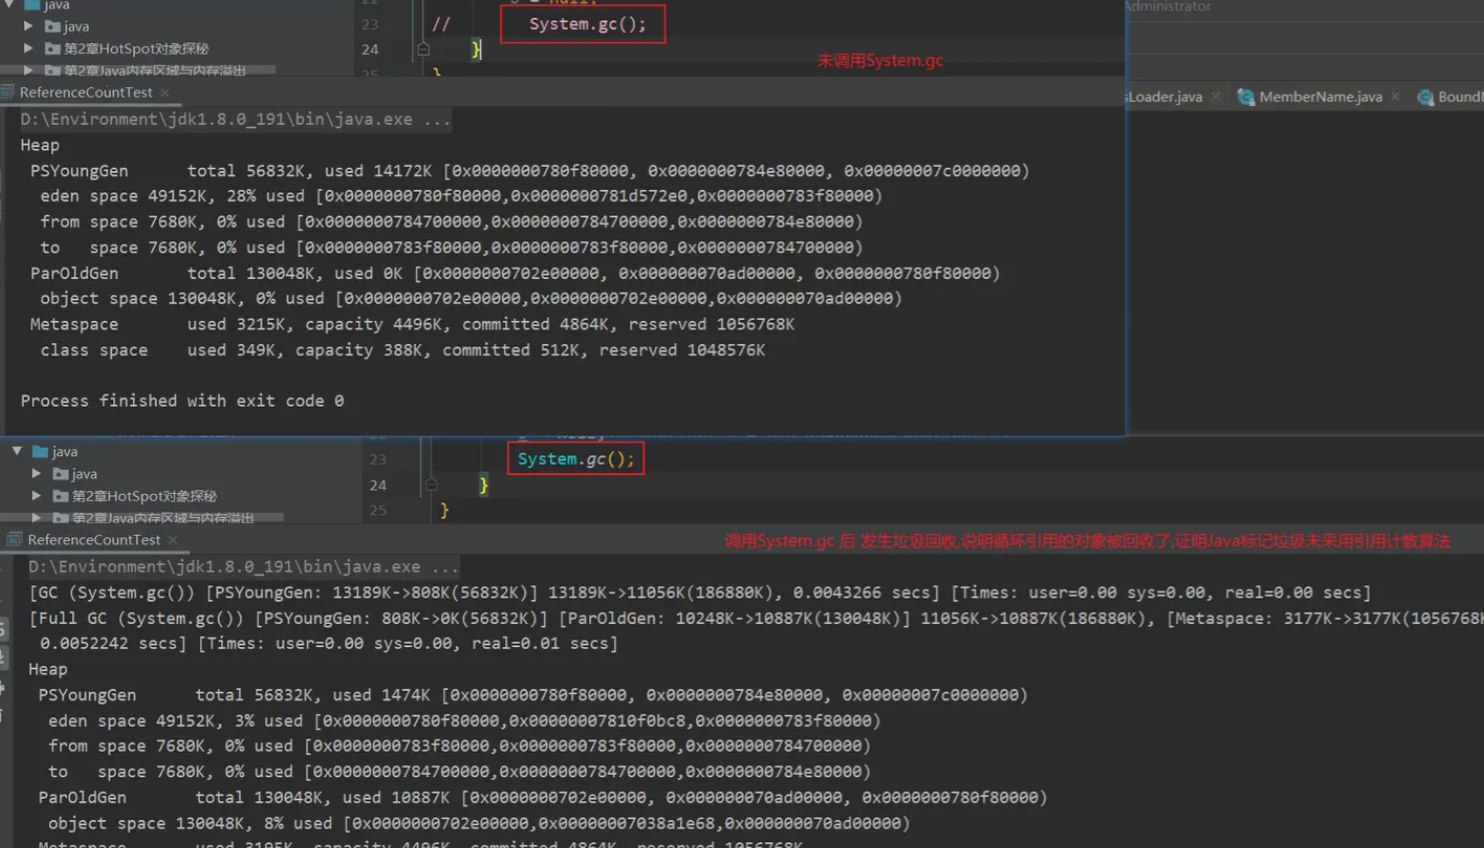Screen dimensions: 1484x848
Task: Click the "Heap" line in the lower console
Action: [48, 670]
